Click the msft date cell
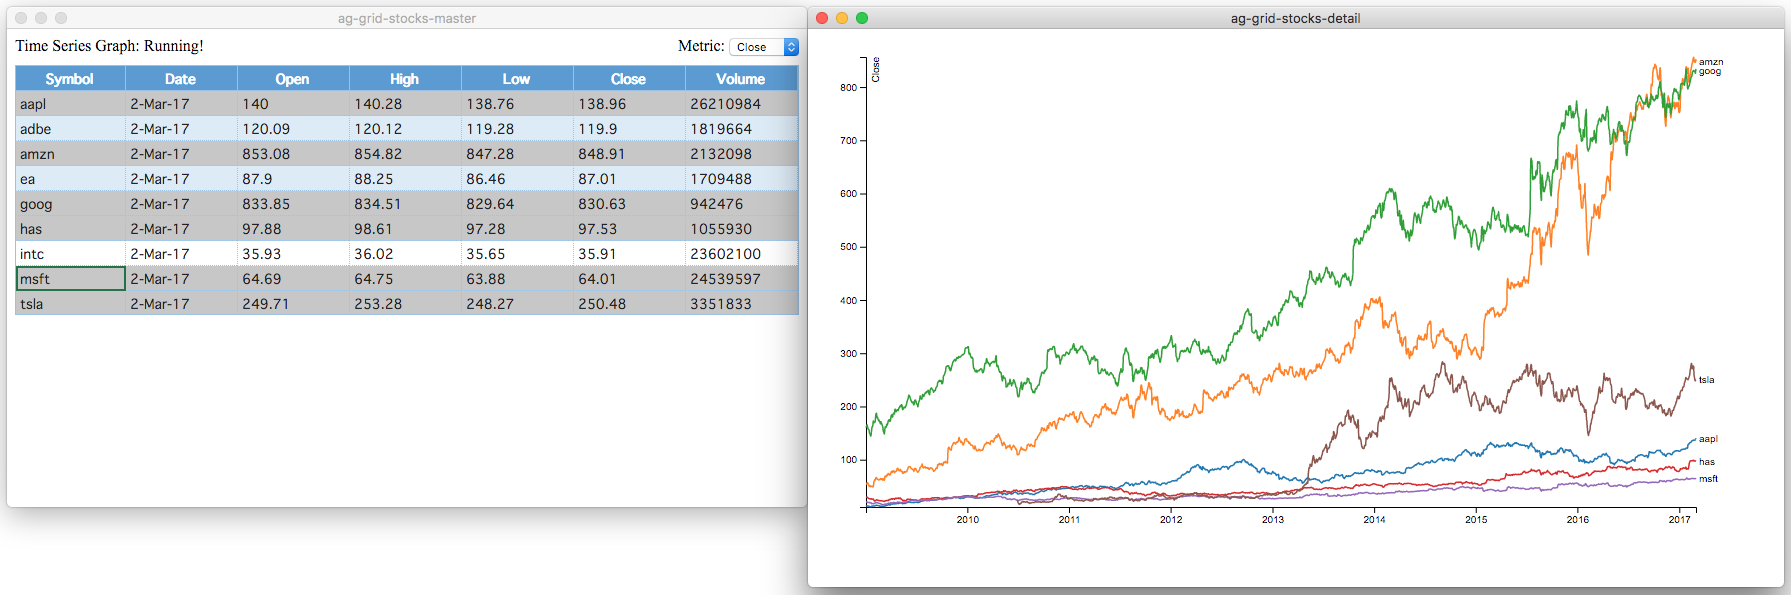Screen dimensions: 1791x595 point(181,279)
